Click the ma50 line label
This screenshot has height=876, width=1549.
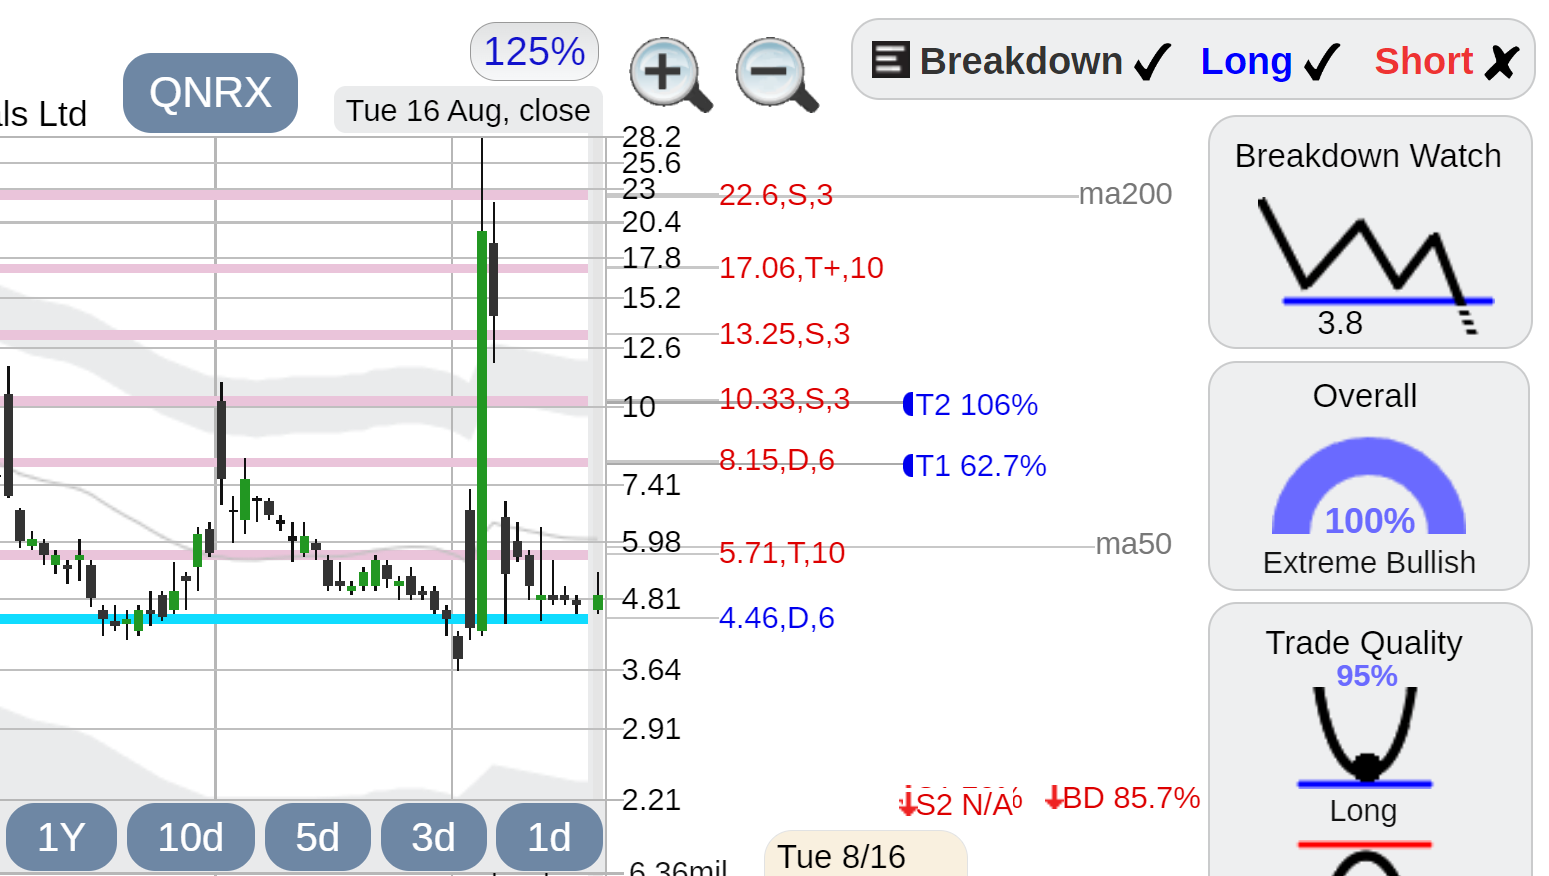(1133, 544)
